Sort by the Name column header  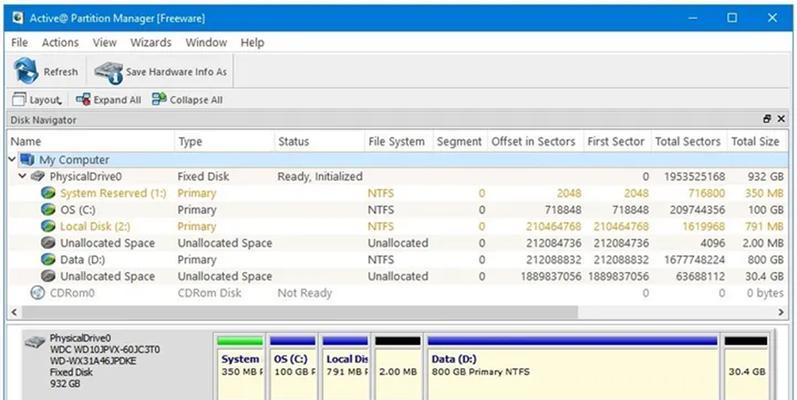[x=91, y=142]
